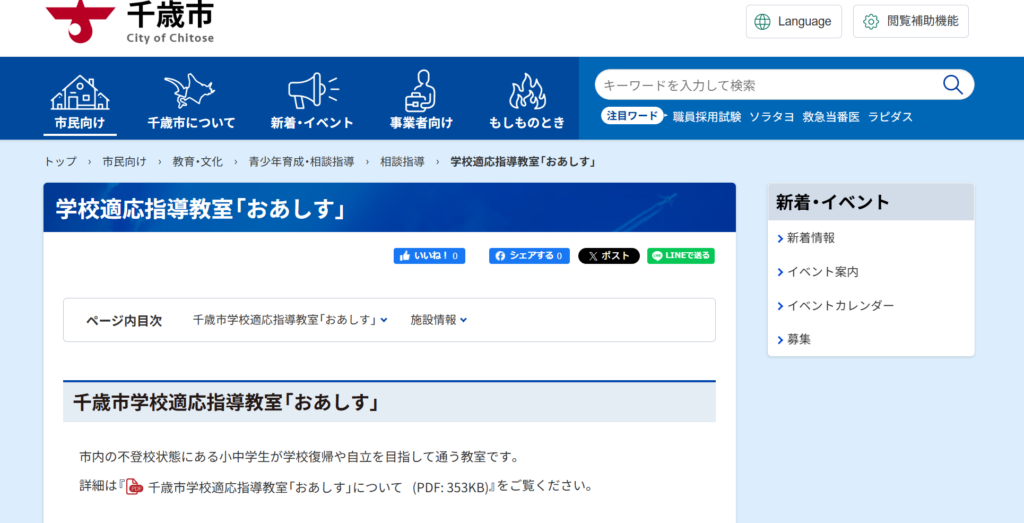Open 募集 in the sidebar menu
Viewport: 1024px width, 523px height.
[x=799, y=340]
